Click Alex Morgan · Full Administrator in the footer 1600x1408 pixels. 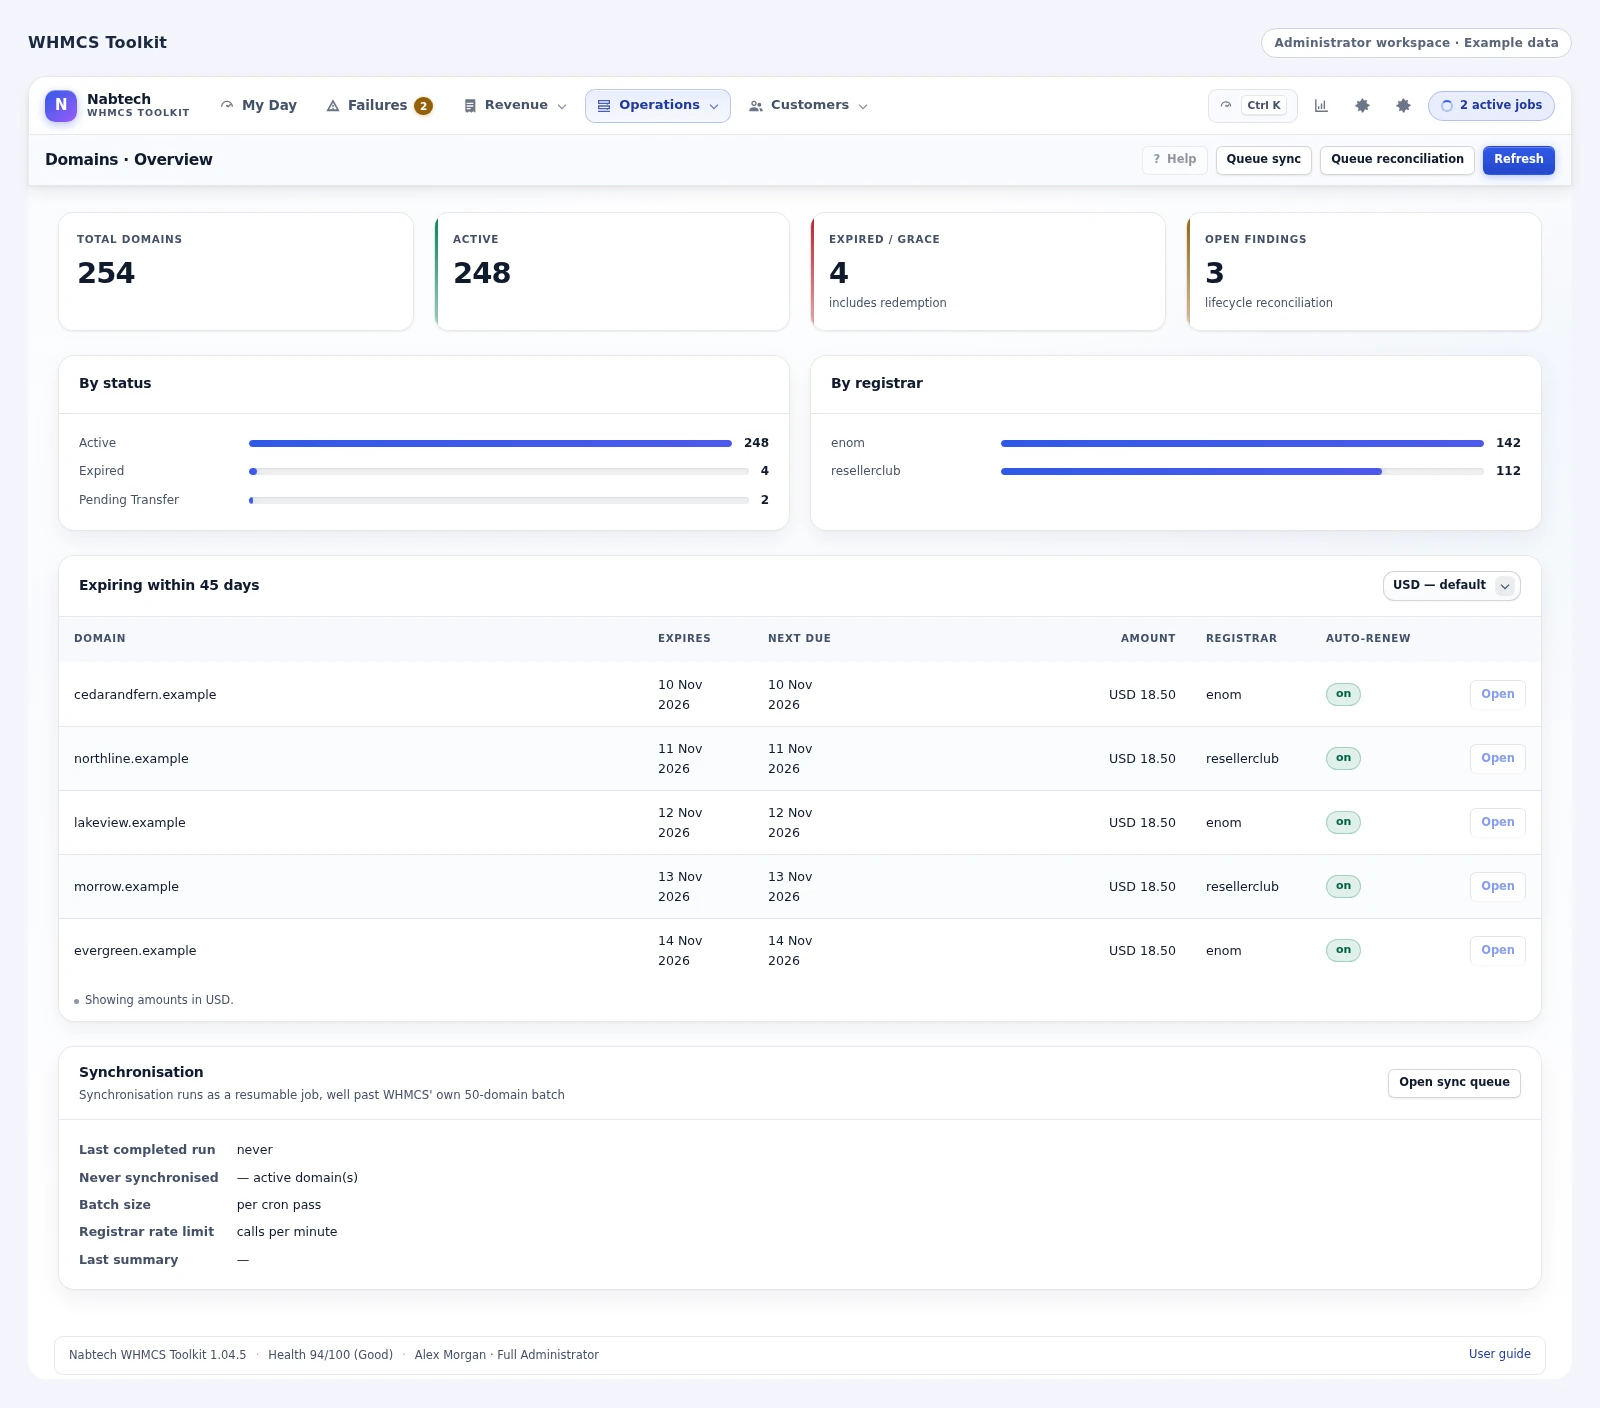pyautogui.click(x=507, y=1355)
